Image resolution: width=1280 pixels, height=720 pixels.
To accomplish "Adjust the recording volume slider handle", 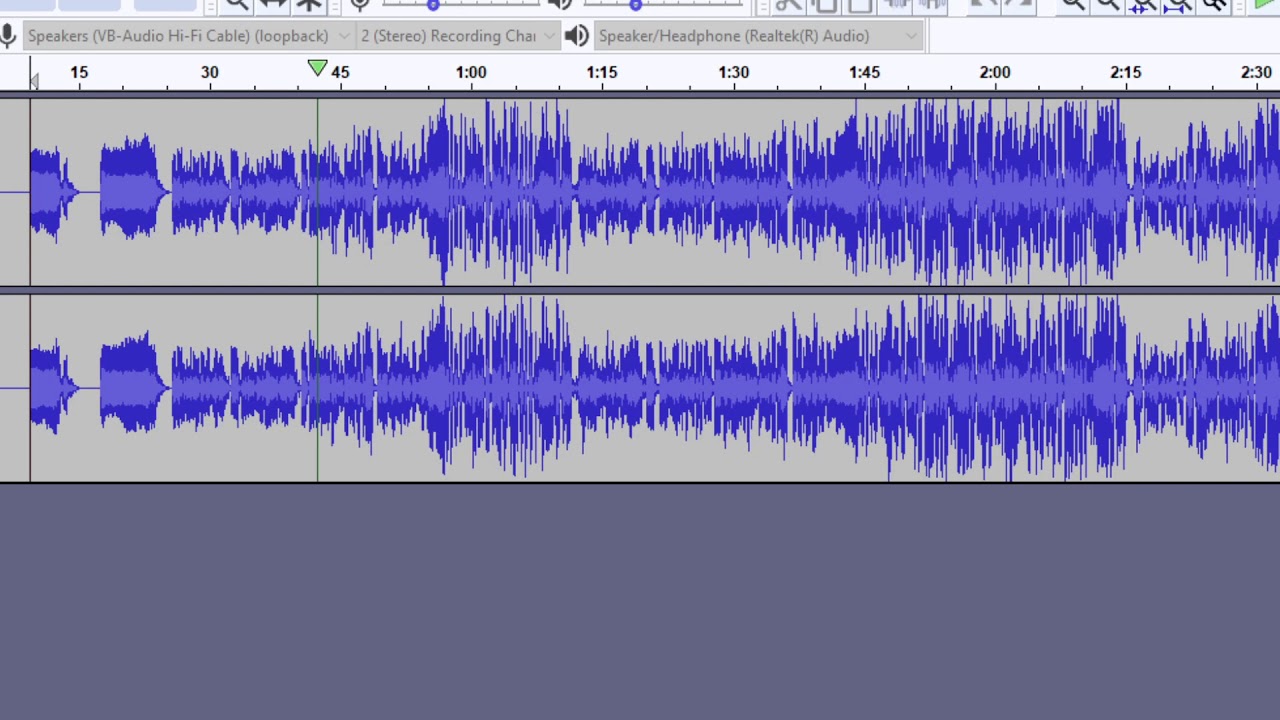I will 433,5.
